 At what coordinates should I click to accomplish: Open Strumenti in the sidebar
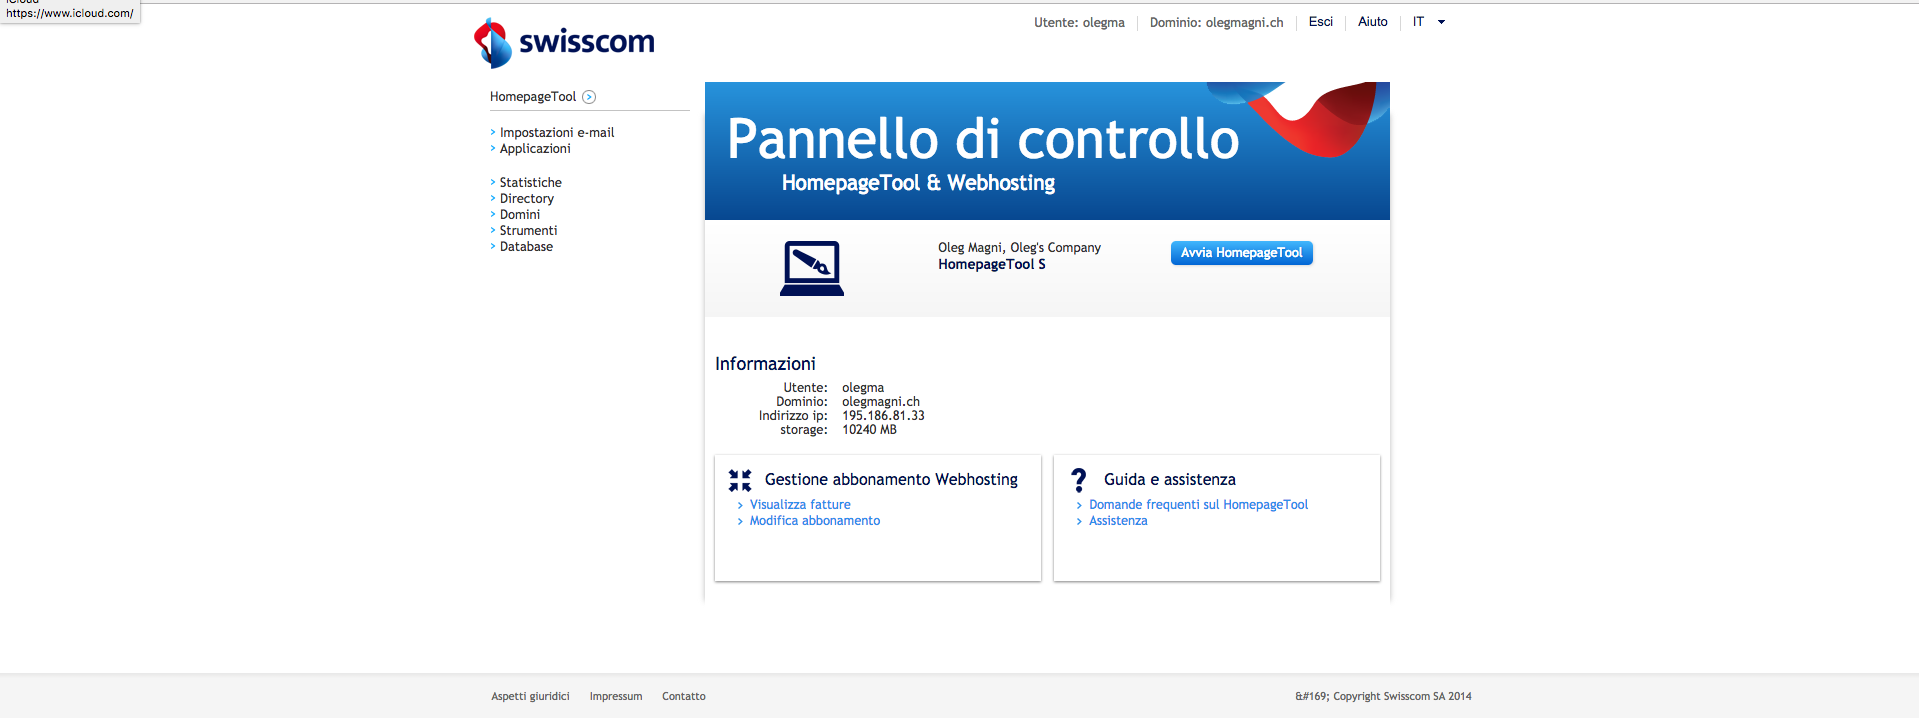[529, 230]
